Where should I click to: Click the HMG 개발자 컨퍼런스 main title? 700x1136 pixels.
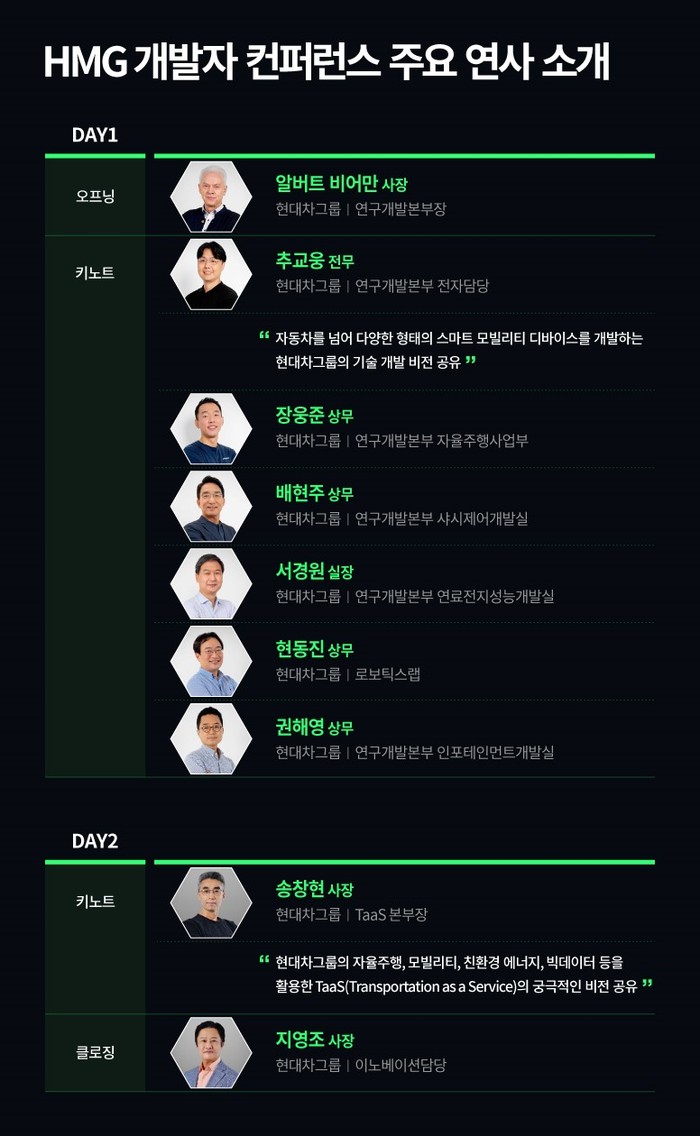click(x=326, y=62)
